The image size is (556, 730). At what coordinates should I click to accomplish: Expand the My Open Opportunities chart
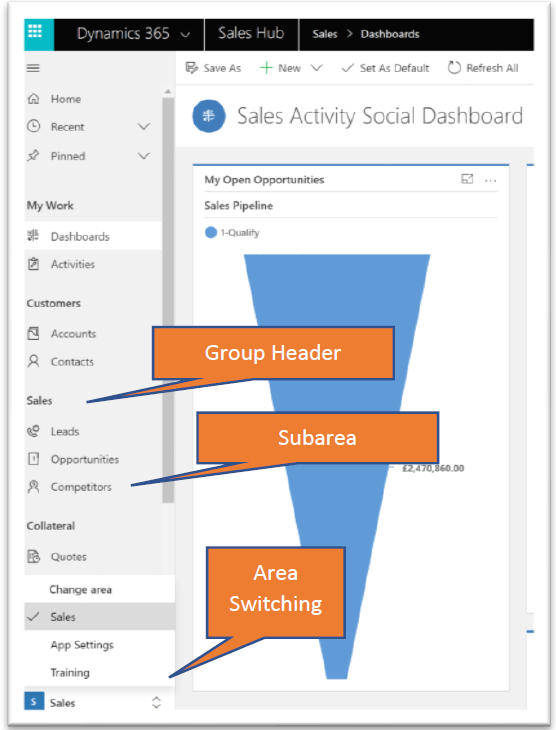(x=467, y=179)
